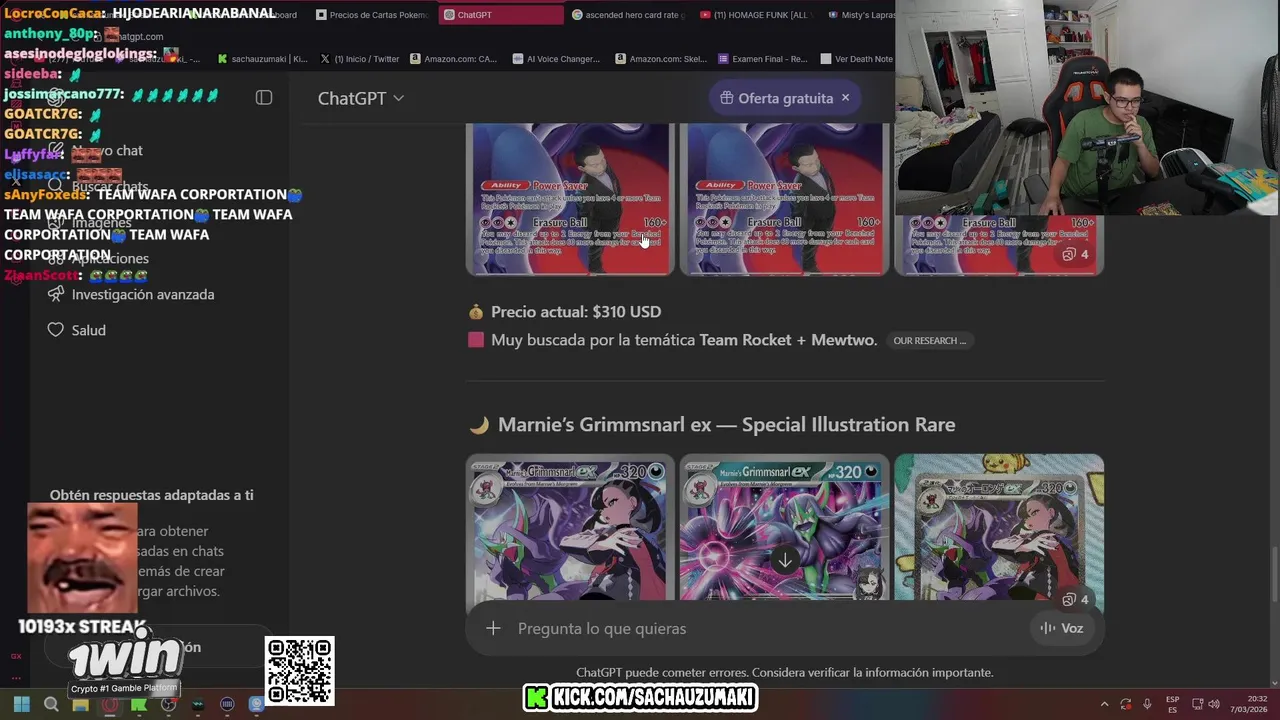1280x720 pixels.
Task: Open the Windows Start menu
Action: [x=21, y=704]
